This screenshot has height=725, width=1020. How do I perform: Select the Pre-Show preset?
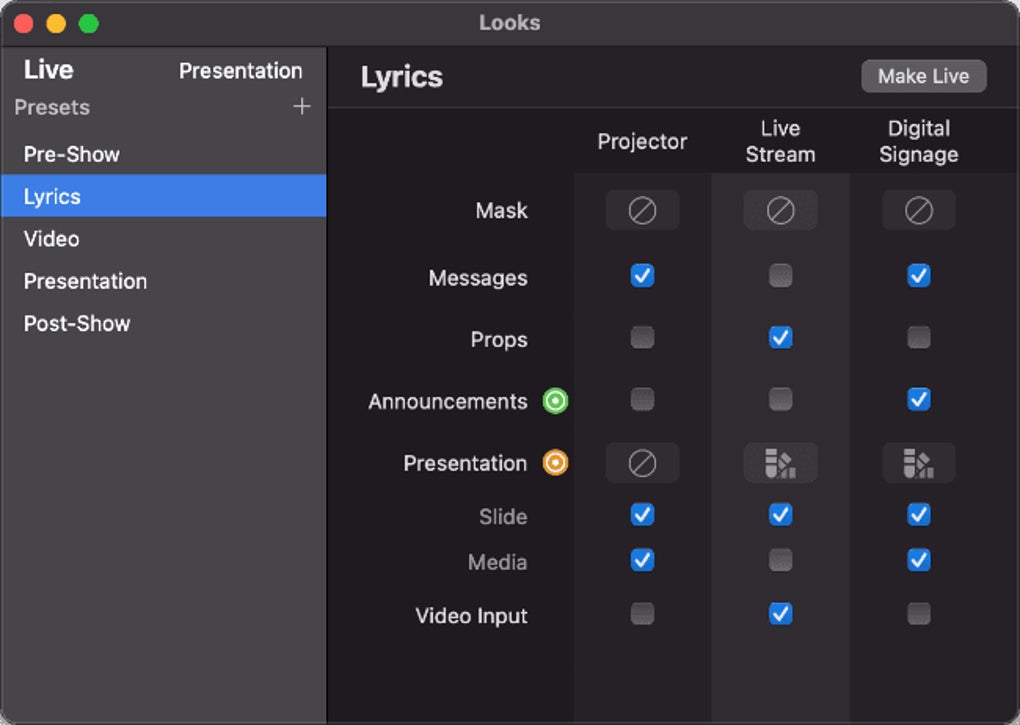pyautogui.click(x=163, y=154)
